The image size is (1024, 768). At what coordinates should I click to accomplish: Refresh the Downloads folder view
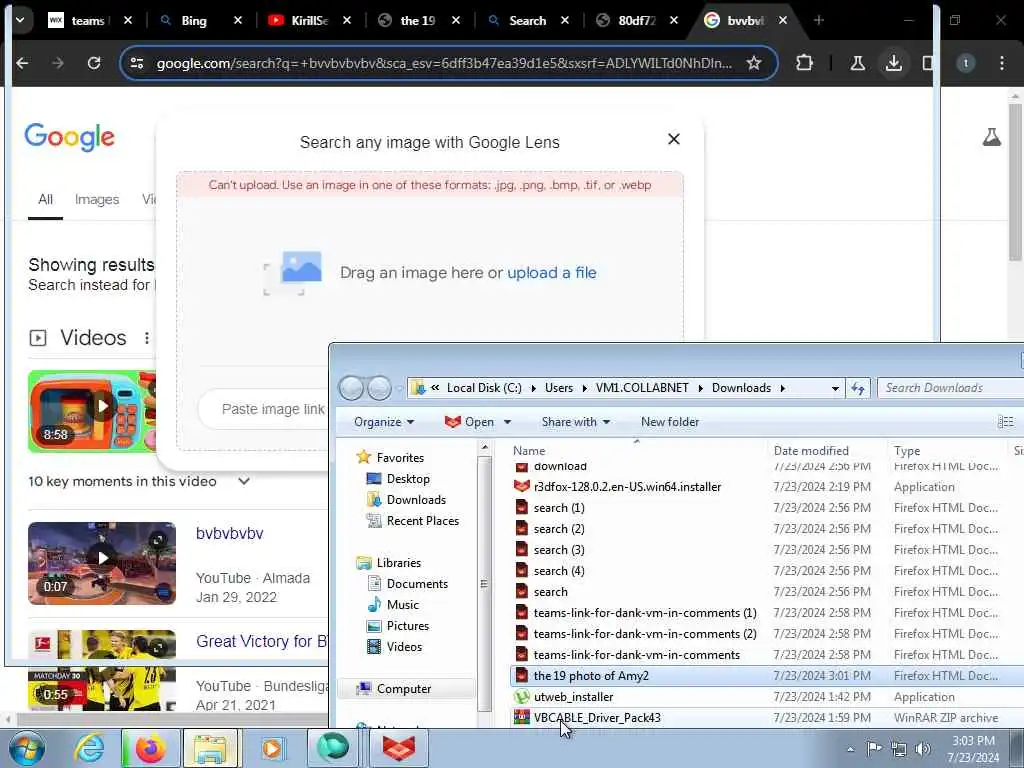857,389
